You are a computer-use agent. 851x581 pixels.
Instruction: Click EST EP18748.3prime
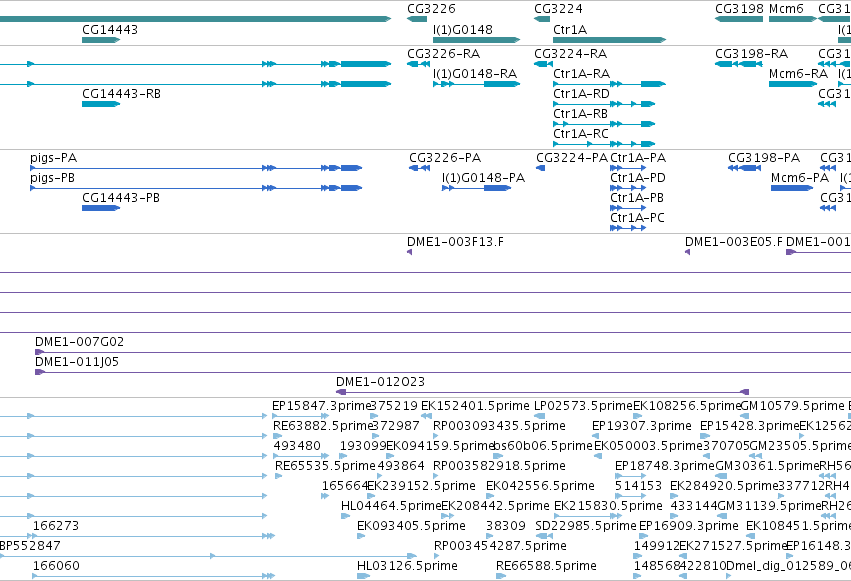[x=665, y=466]
